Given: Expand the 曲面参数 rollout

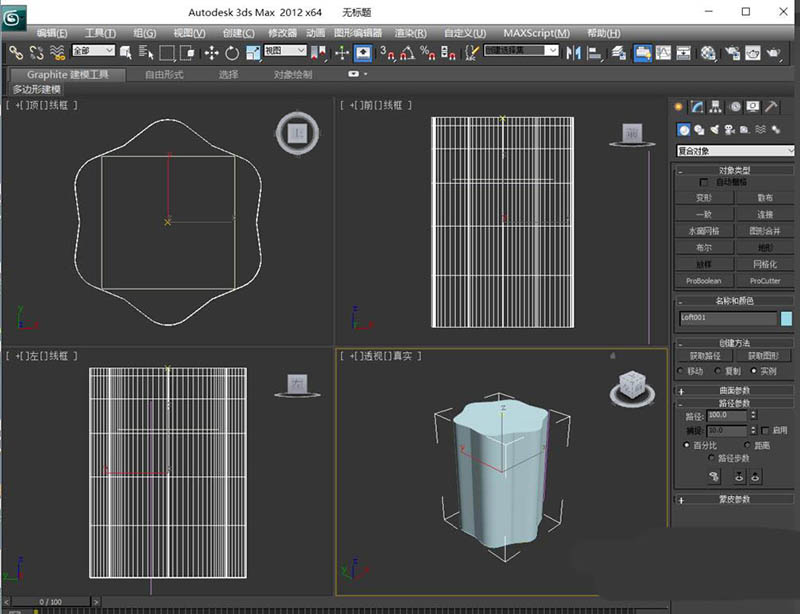Looking at the screenshot, I should click(x=735, y=390).
